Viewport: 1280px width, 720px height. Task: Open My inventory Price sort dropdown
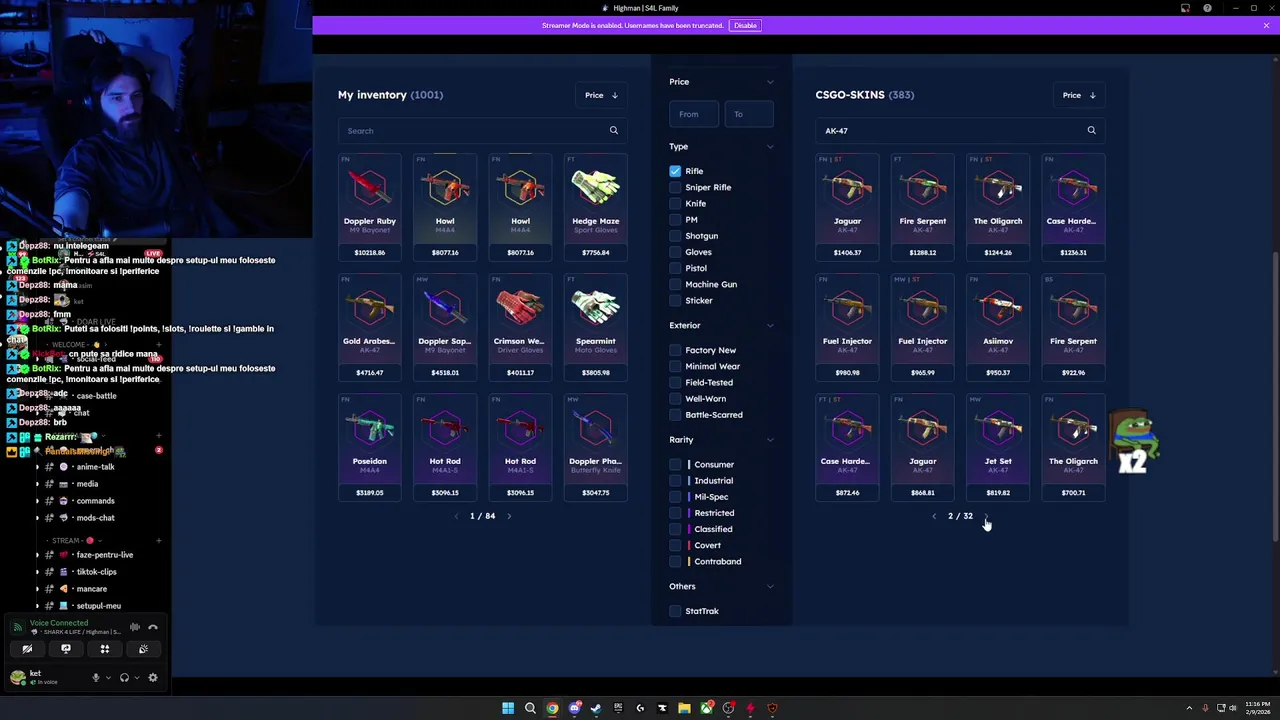click(x=601, y=95)
